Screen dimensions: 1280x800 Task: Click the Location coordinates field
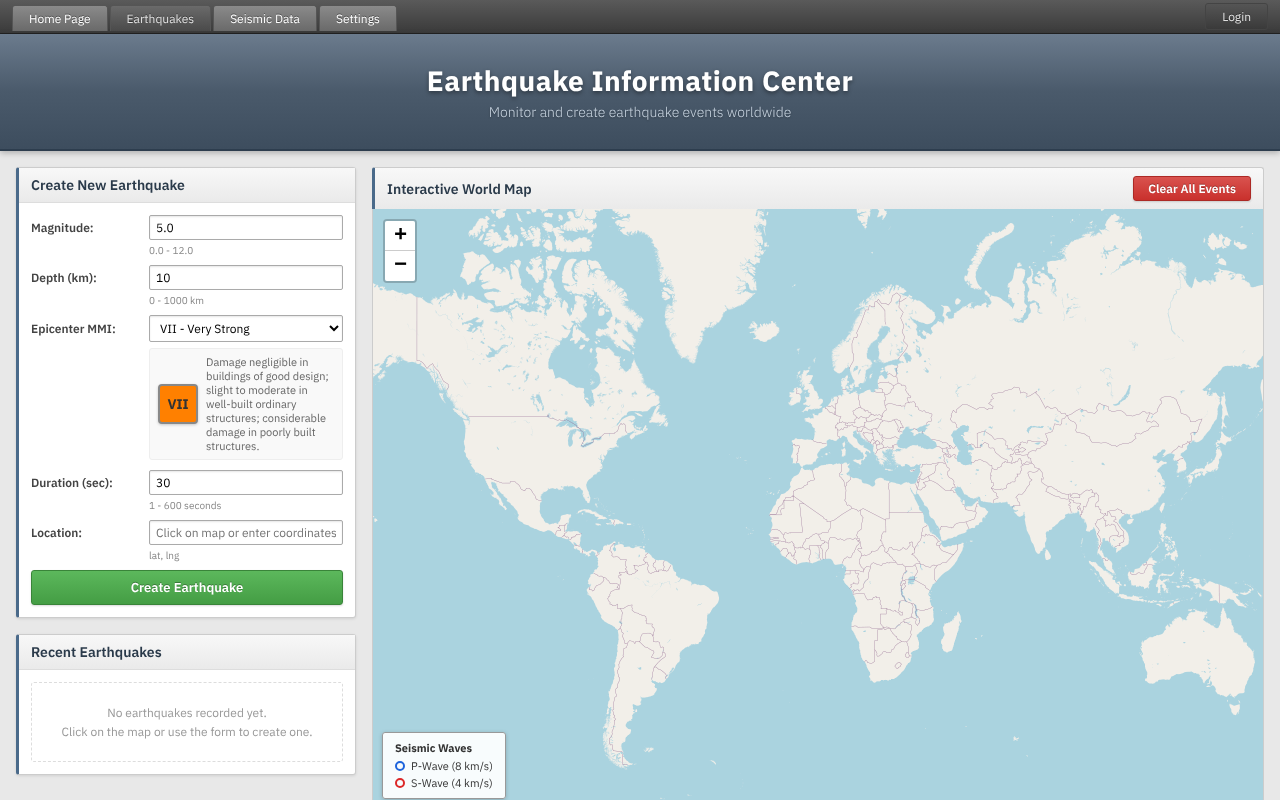pyautogui.click(x=245, y=532)
